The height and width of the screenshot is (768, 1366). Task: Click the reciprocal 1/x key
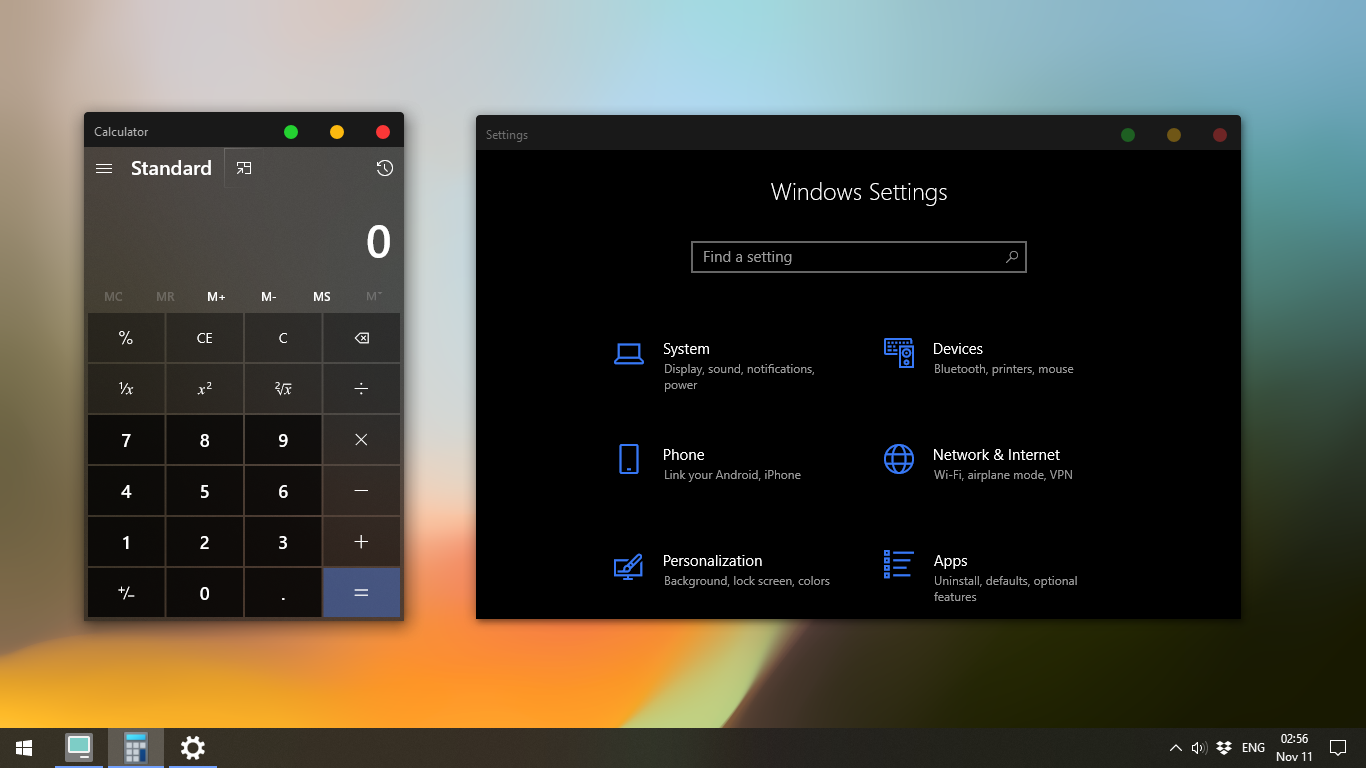click(x=126, y=389)
